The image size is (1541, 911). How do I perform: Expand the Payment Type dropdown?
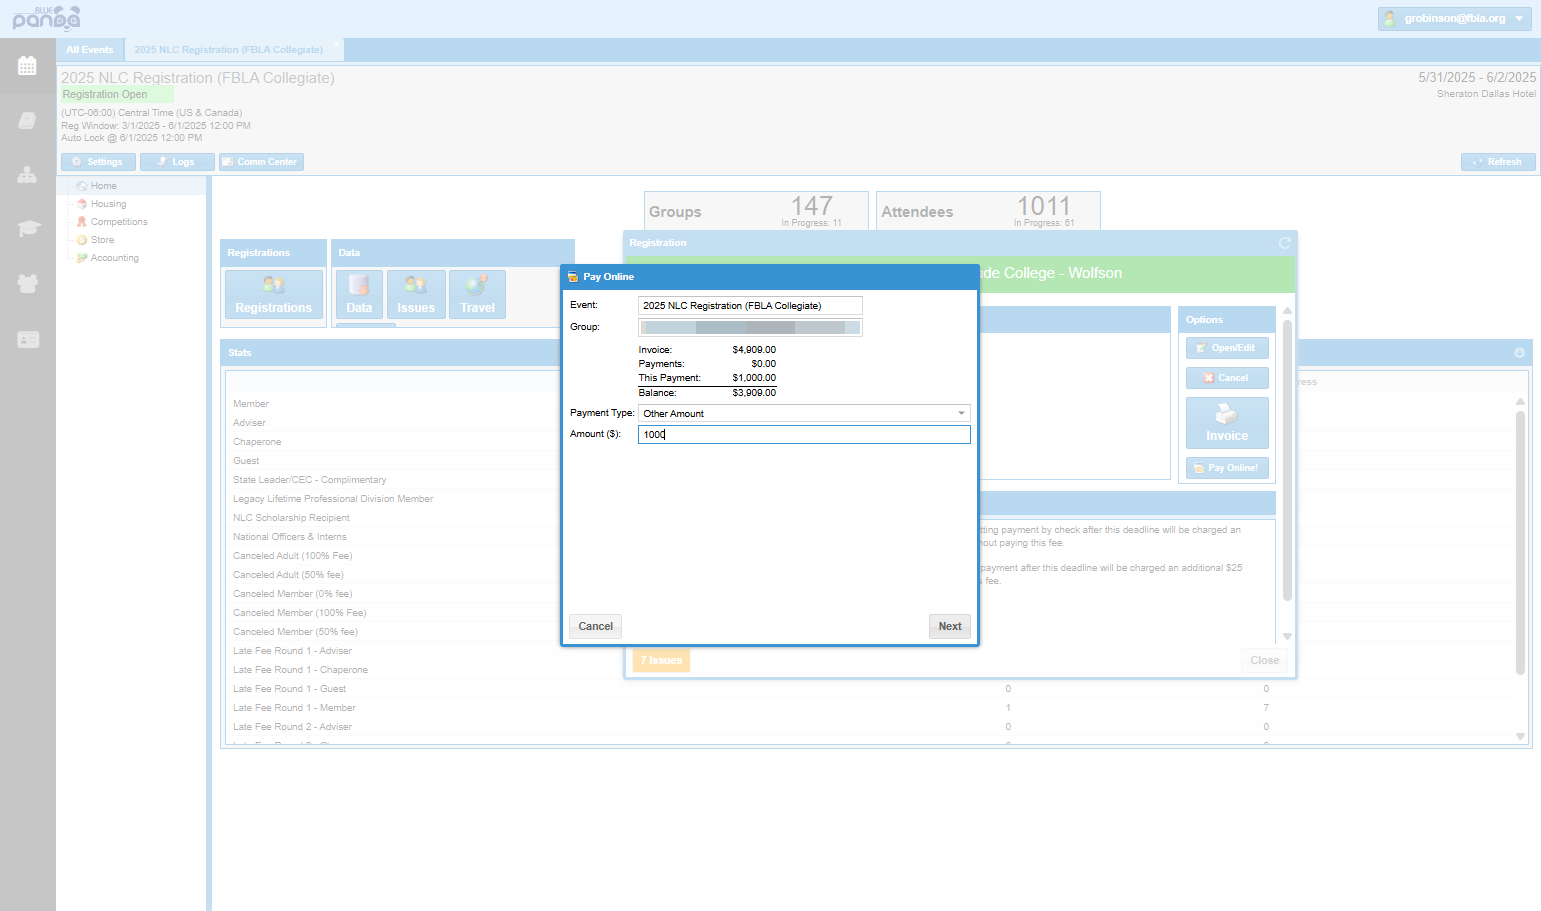point(804,413)
